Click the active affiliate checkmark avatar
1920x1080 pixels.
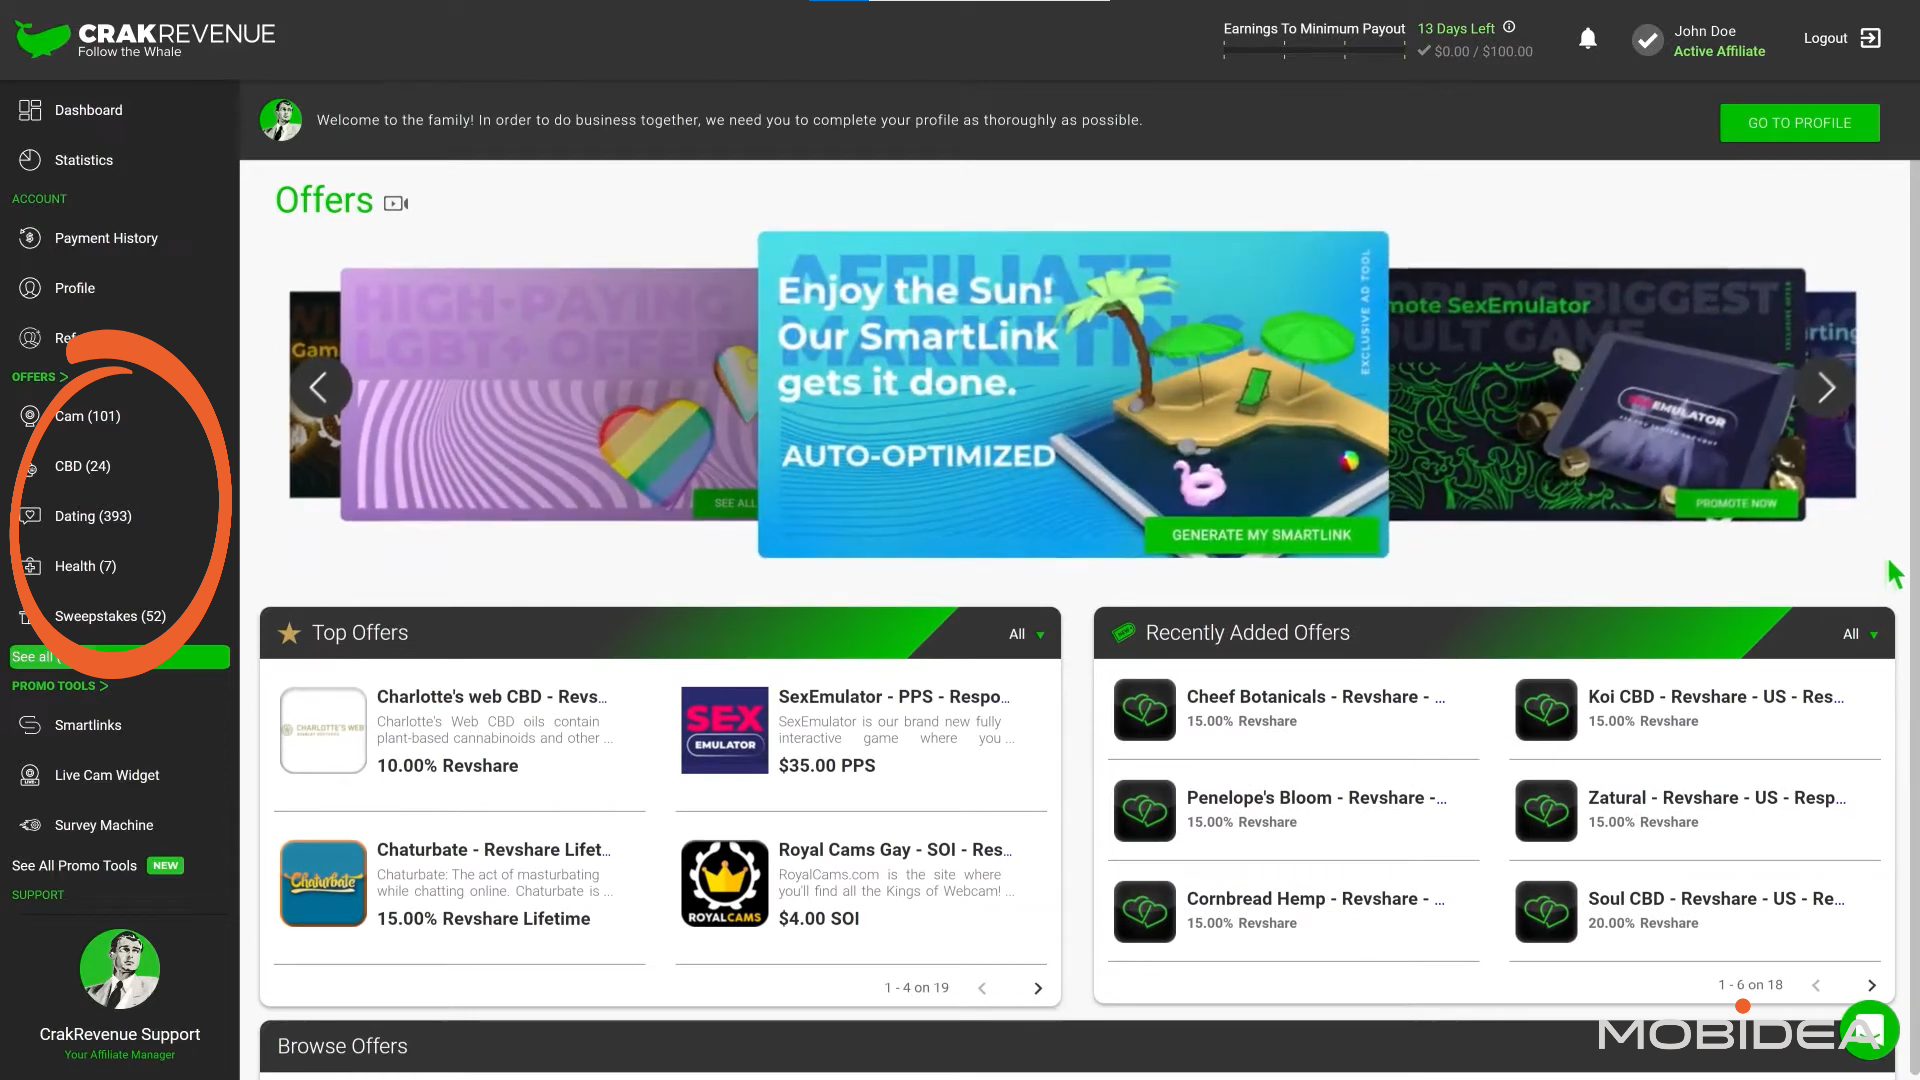1647,40
